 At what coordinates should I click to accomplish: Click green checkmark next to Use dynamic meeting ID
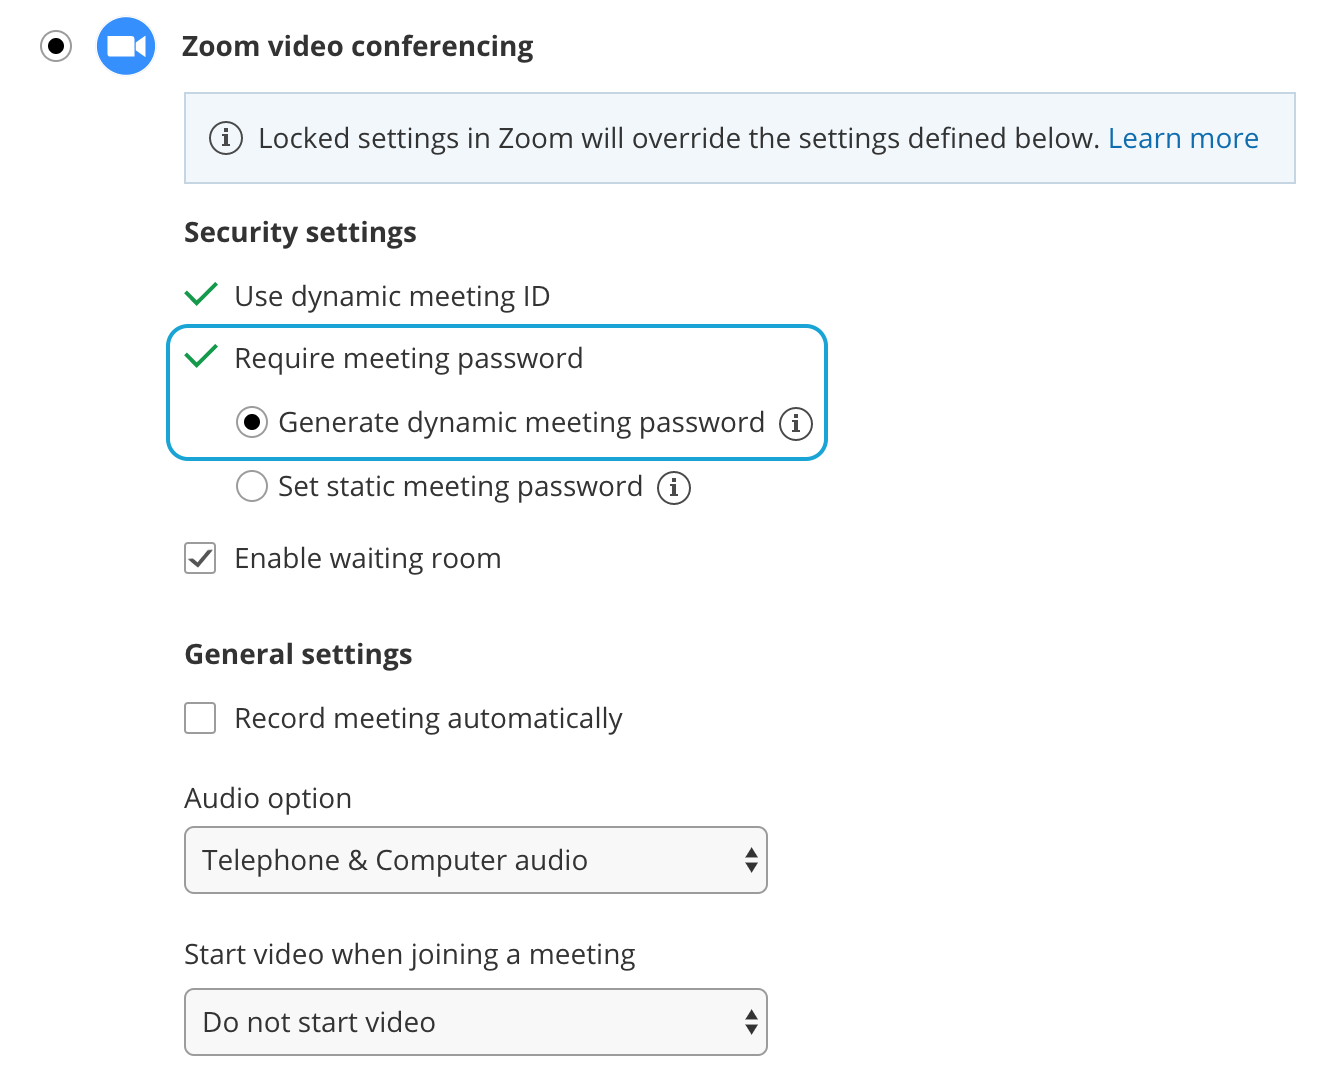[x=201, y=295]
